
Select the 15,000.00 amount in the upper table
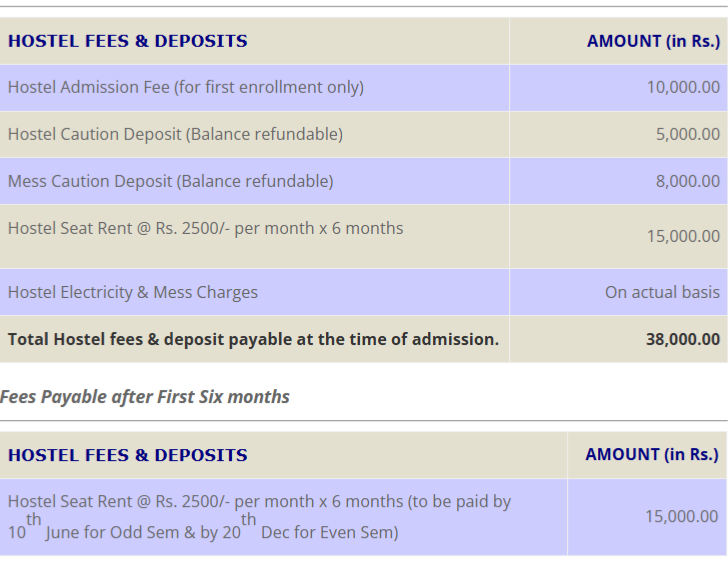[x=682, y=236]
